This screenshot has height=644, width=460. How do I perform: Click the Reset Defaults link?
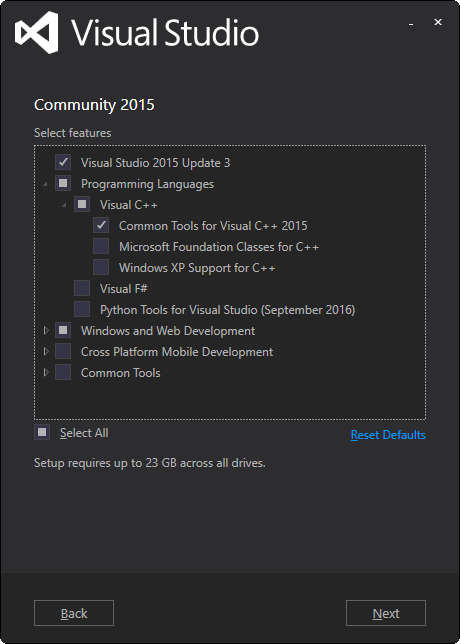tap(388, 435)
